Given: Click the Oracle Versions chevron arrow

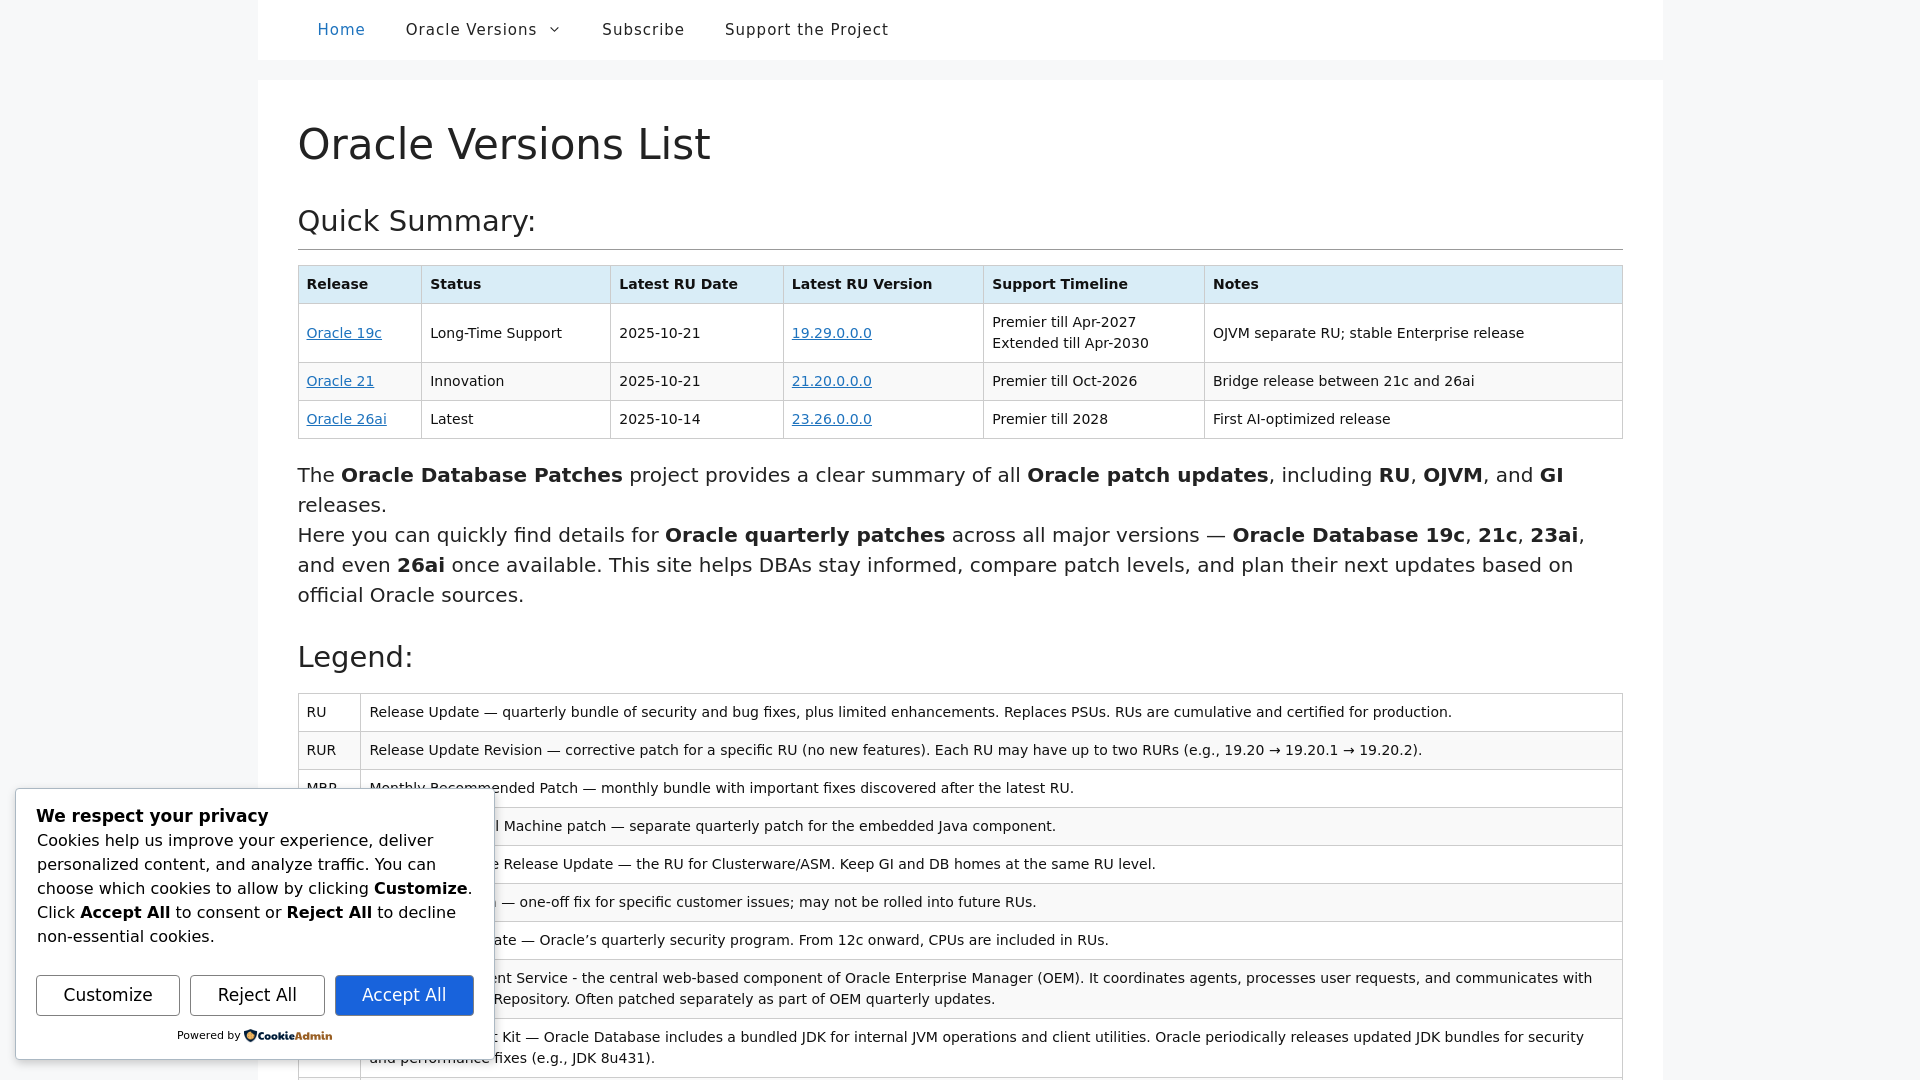Looking at the screenshot, I should [554, 30].
